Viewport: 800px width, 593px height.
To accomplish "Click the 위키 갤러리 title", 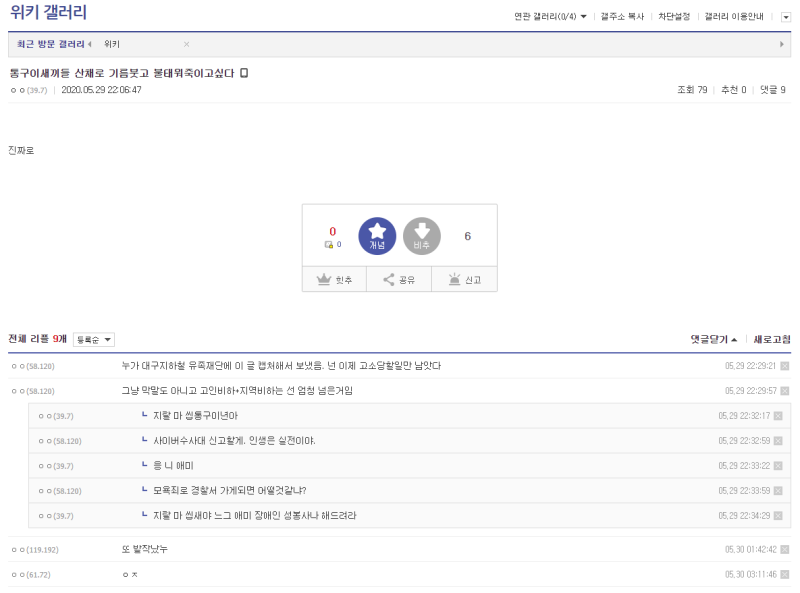I will 48,12.
